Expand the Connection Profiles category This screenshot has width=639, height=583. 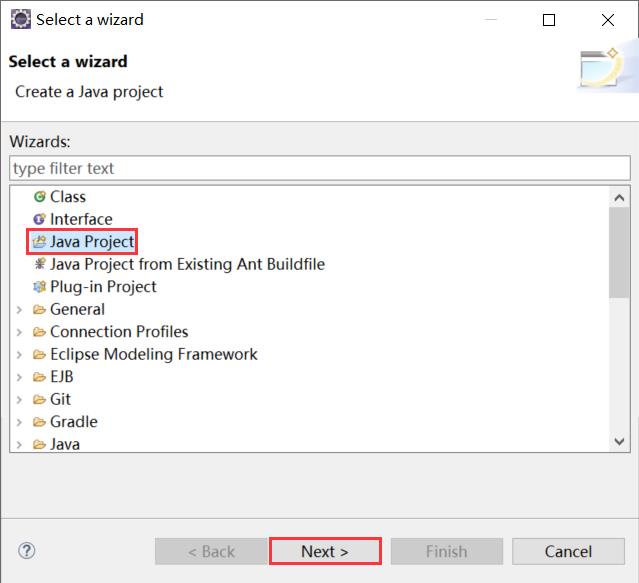click(19, 332)
